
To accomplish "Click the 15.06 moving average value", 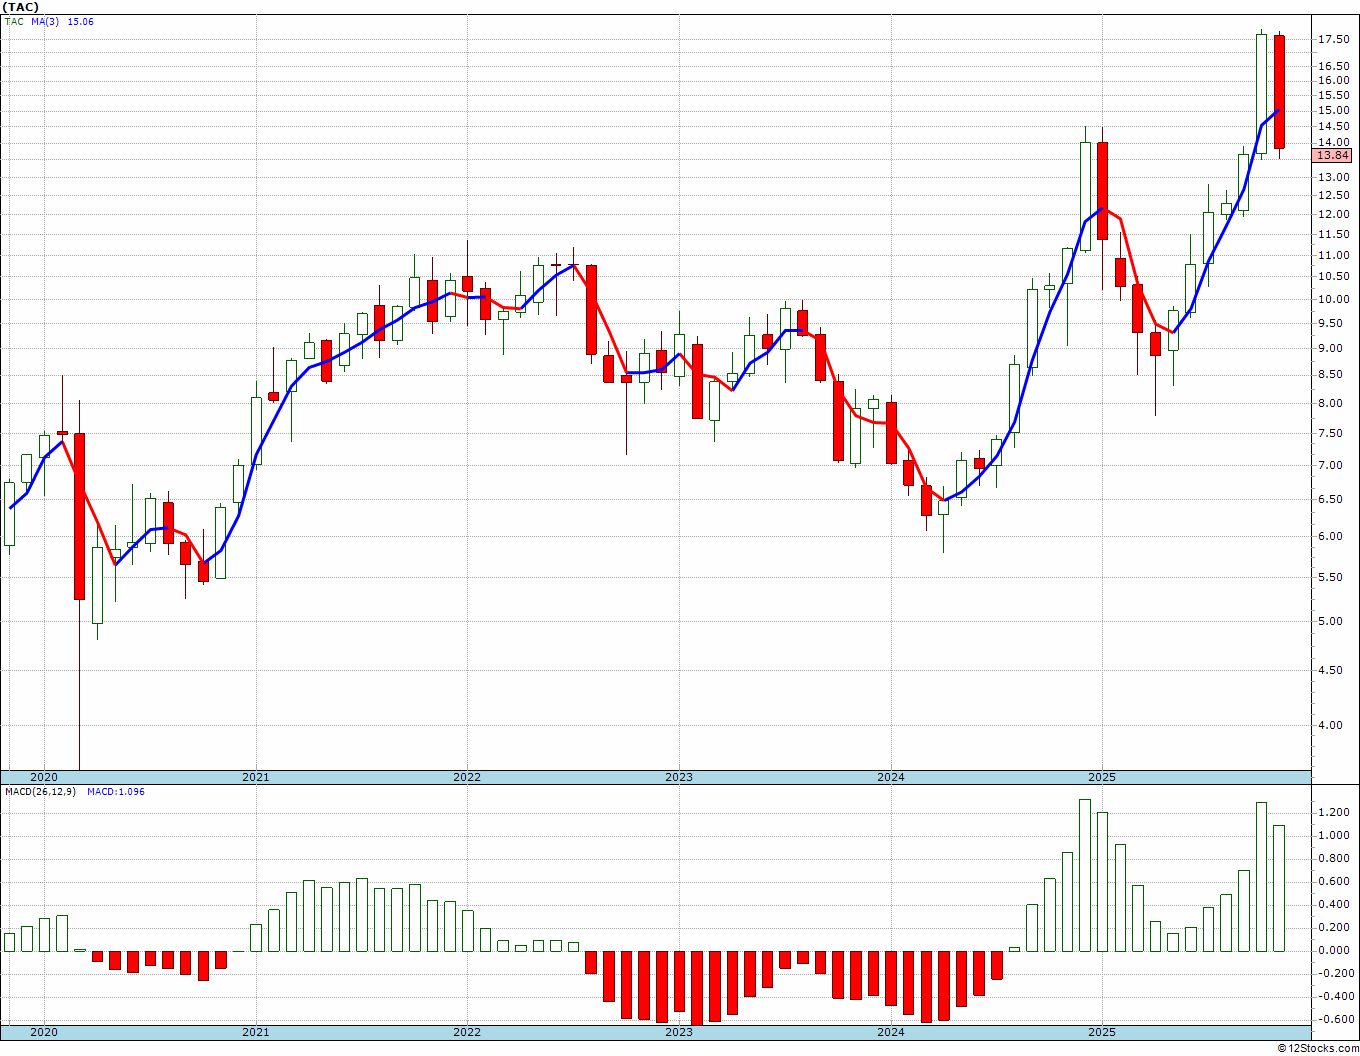I will pyautogui.click(x=80, y=21).
